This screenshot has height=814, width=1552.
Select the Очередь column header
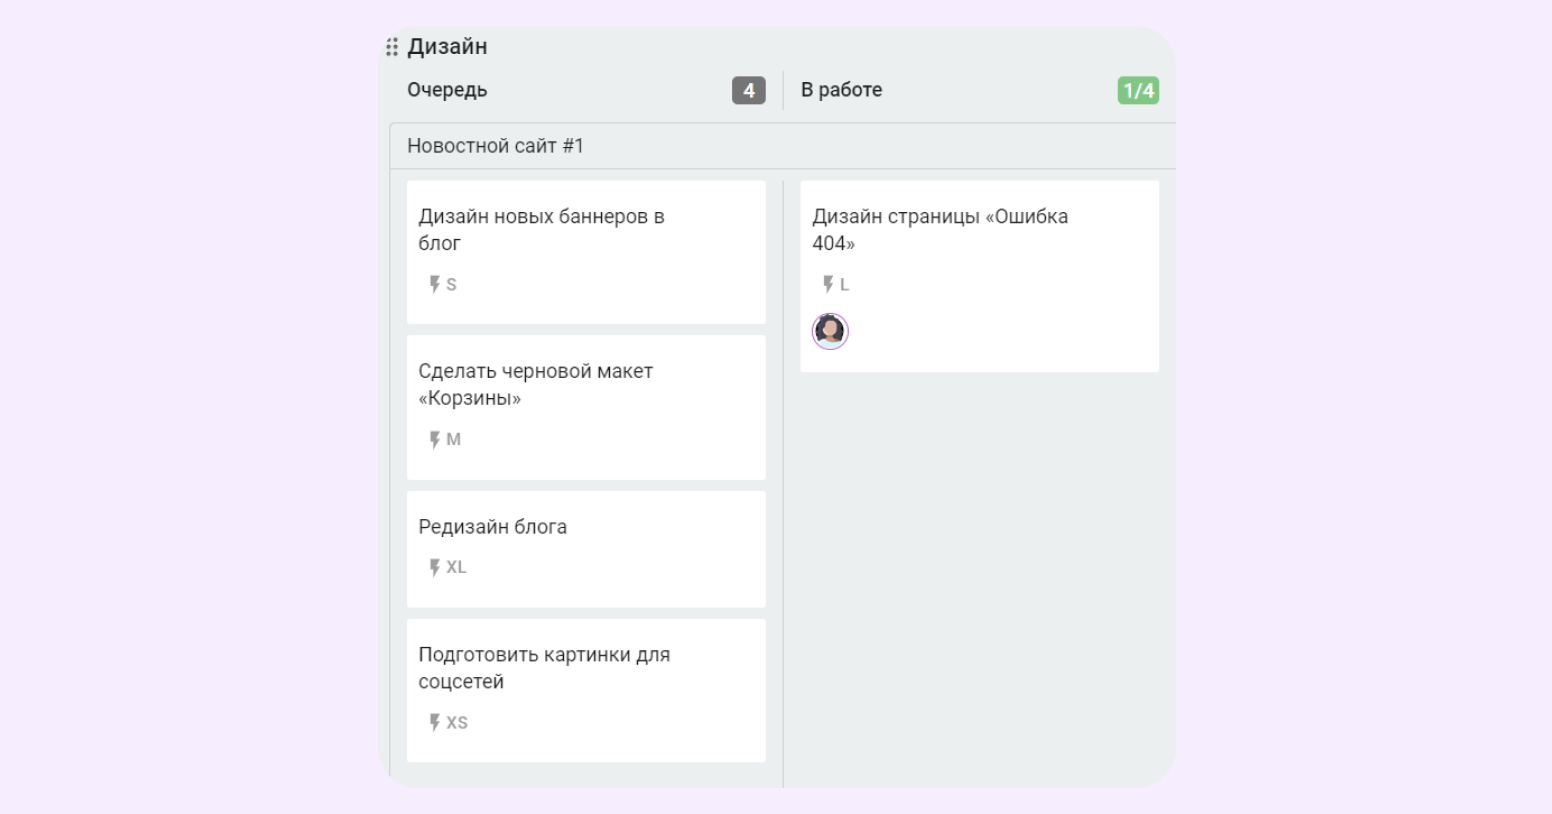[x=447, y=90]
